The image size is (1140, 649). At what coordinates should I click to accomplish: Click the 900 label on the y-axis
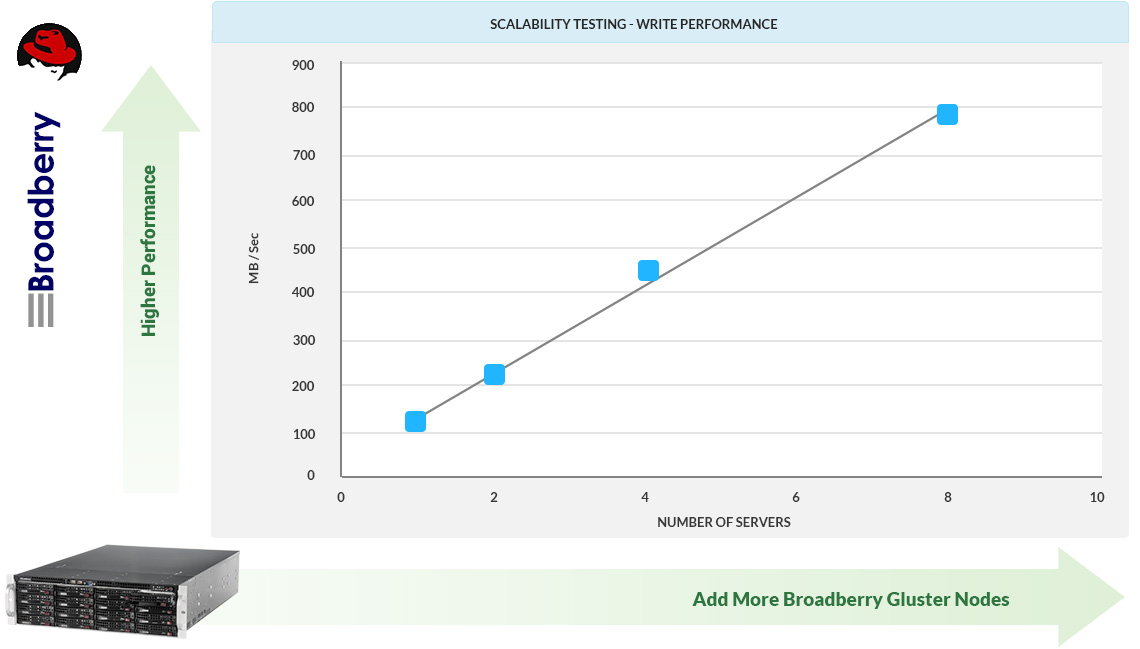[x=302, y=66]
